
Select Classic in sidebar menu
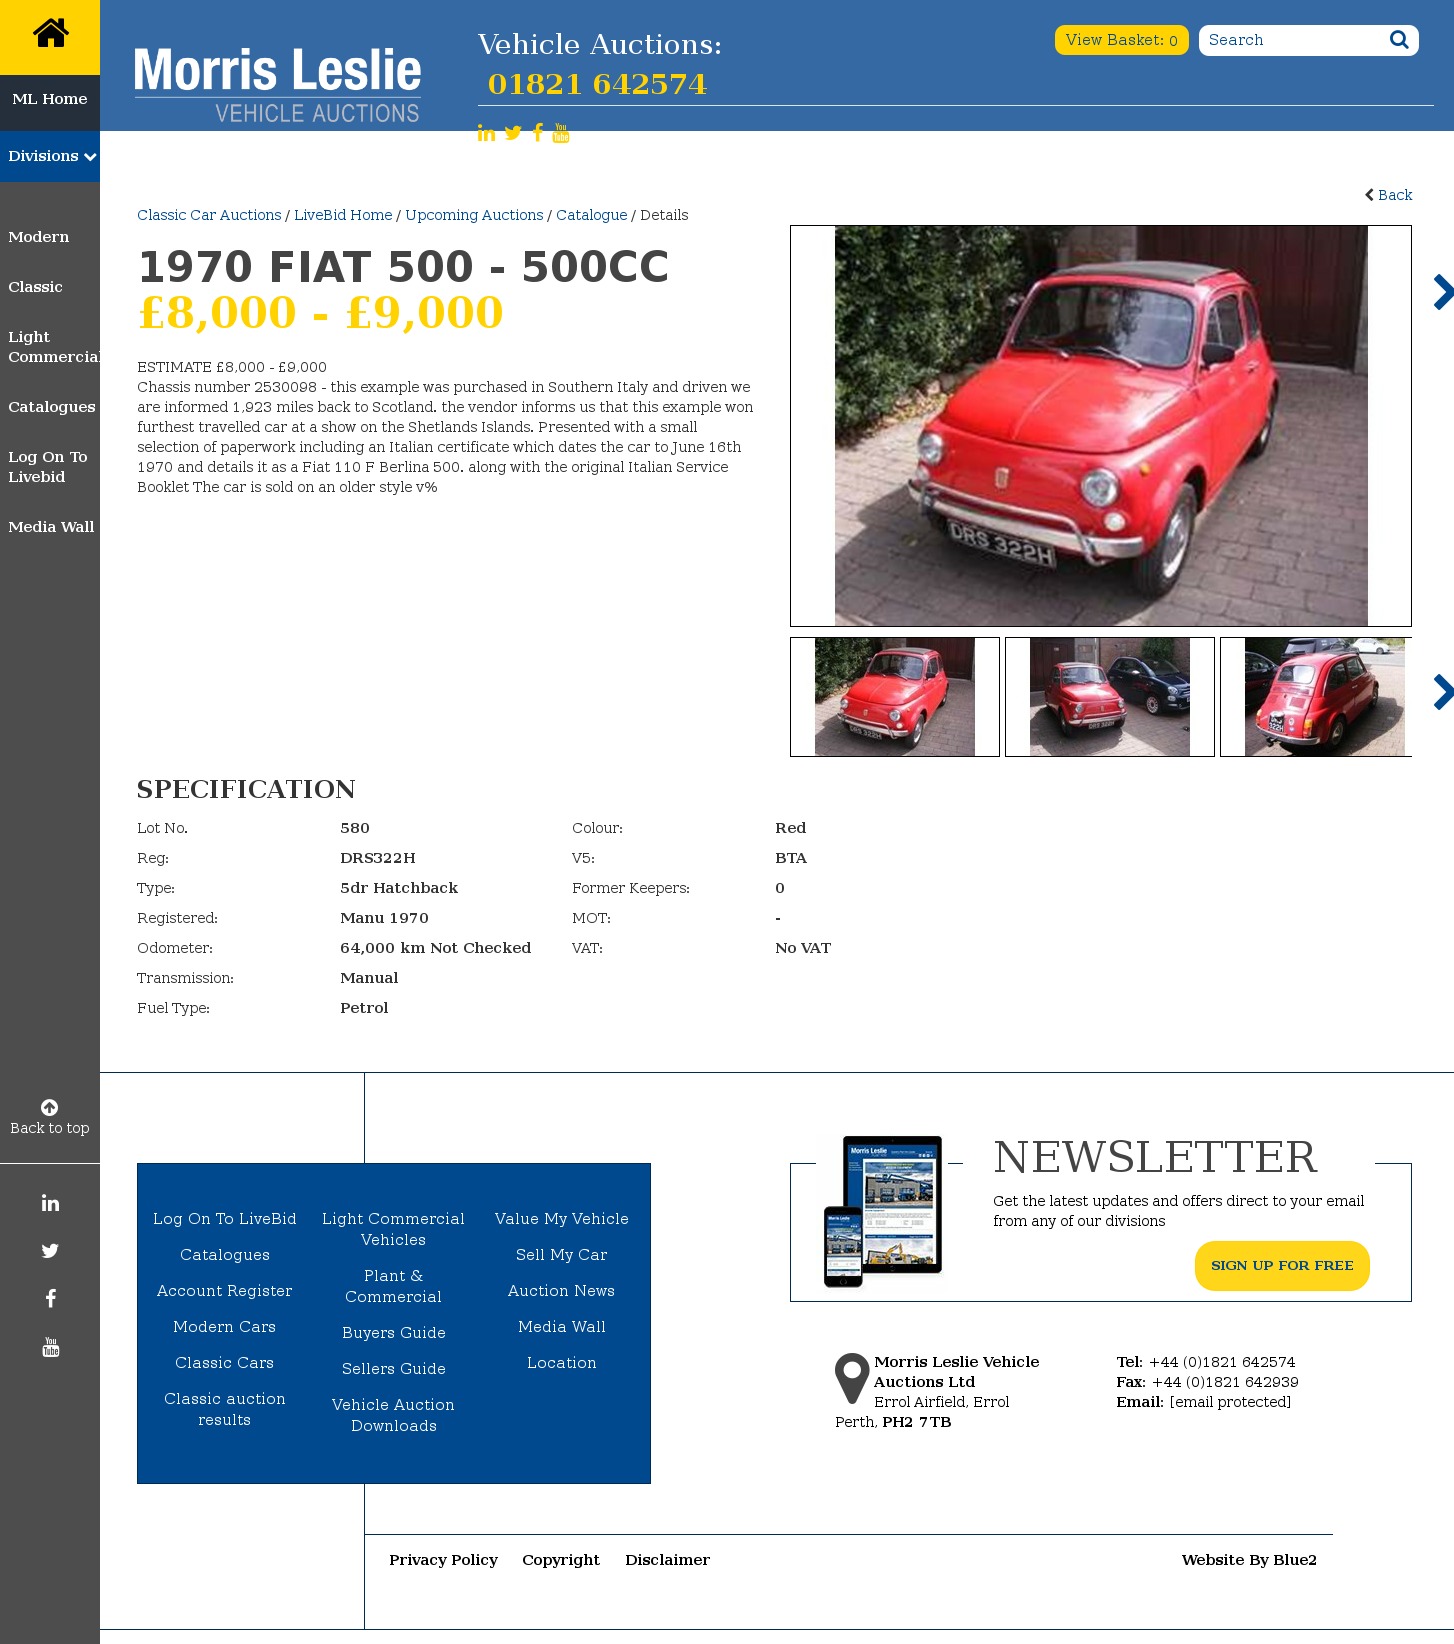click(x=35, y=287)
